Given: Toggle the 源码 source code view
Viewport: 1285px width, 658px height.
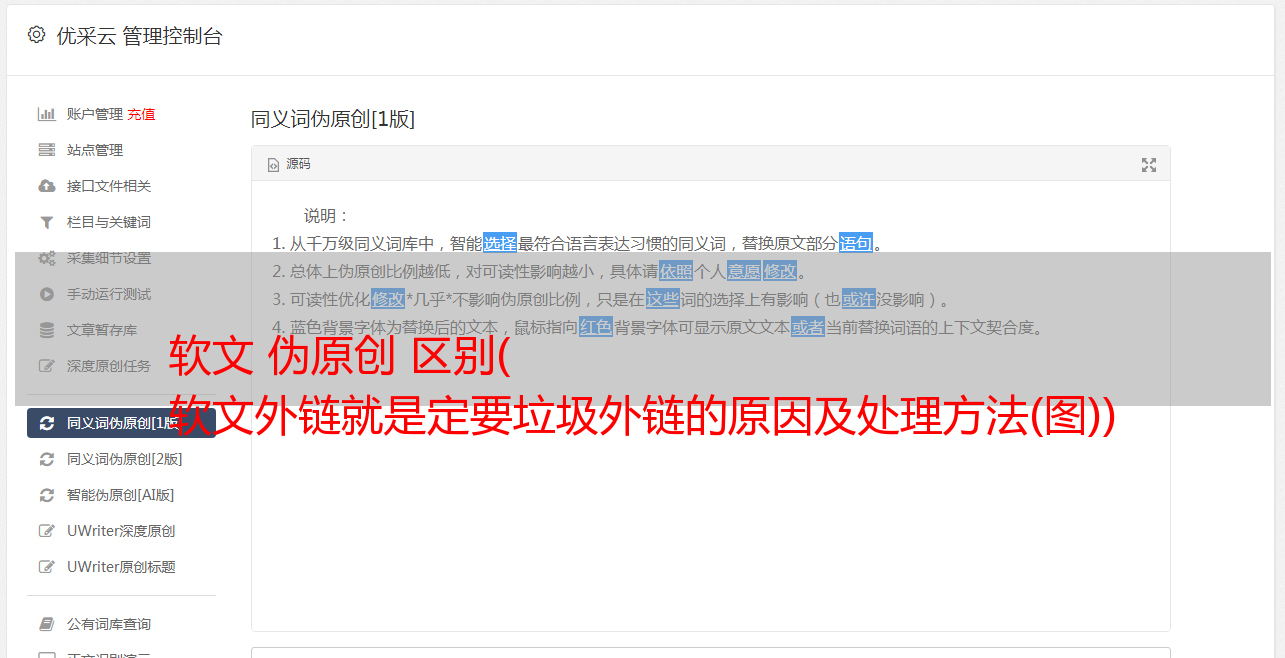Looking at the screenshot, I should click(289, 164).
